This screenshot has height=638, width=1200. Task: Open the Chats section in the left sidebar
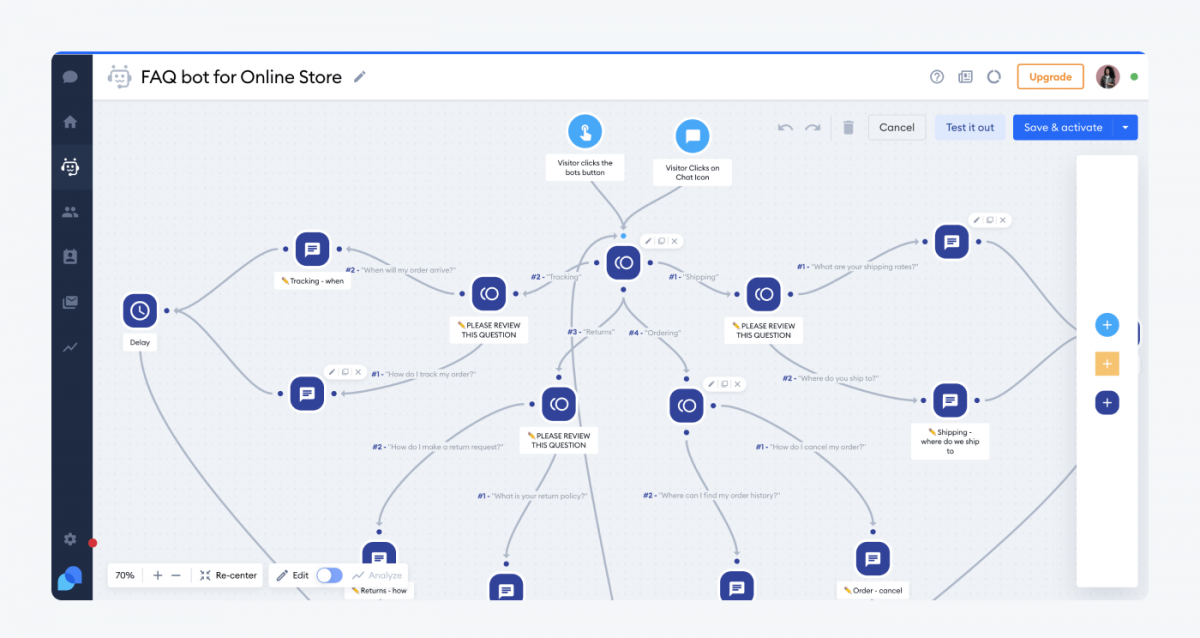[70, 76]
